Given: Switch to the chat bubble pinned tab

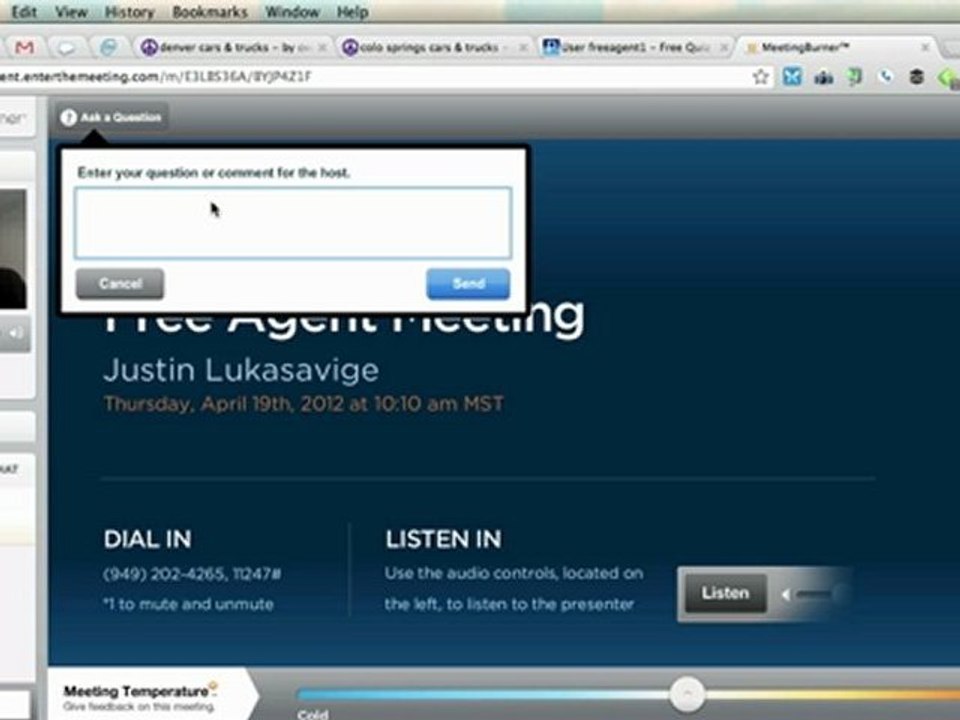Looking at the screenshot, I should pyautogui.click(x=66, y=47).
